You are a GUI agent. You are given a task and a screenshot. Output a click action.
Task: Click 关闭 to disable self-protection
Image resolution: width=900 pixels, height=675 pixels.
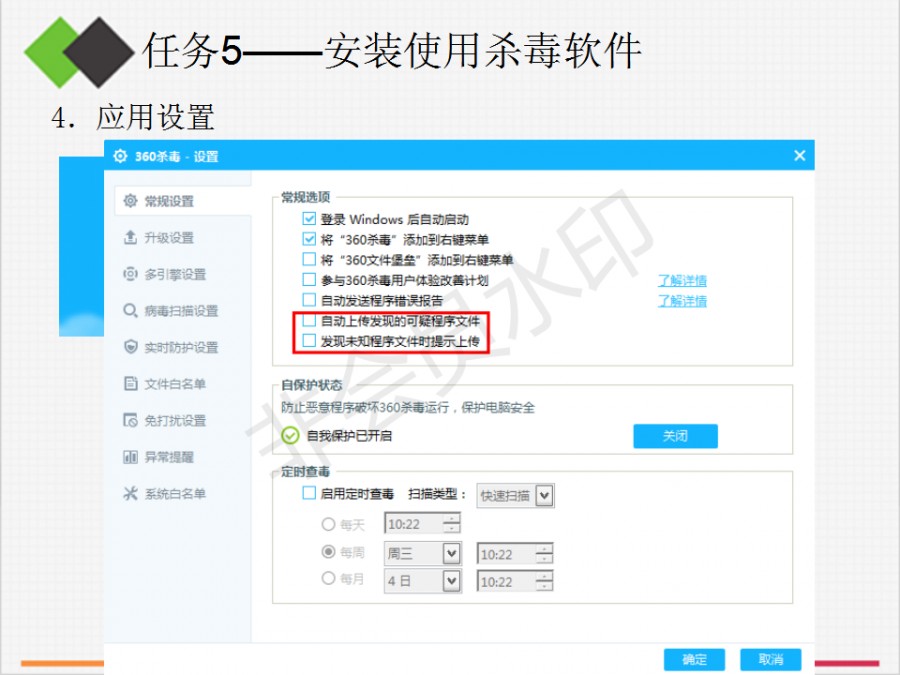[675, 436]
